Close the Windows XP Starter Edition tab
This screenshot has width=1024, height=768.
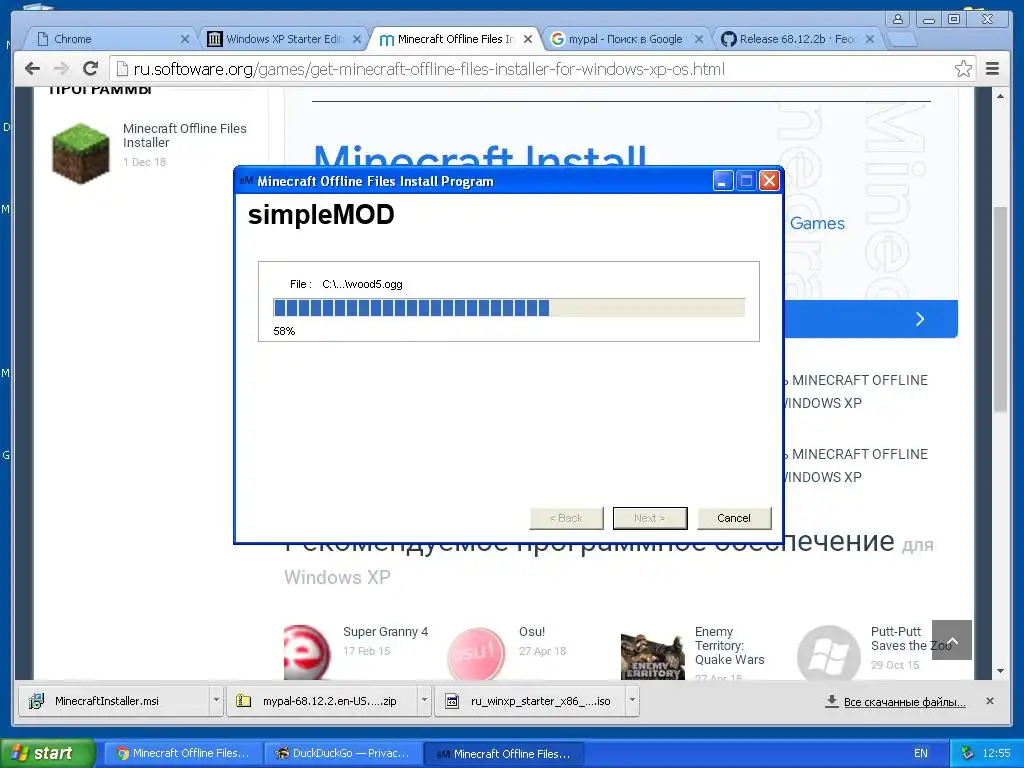coord(357,39)
